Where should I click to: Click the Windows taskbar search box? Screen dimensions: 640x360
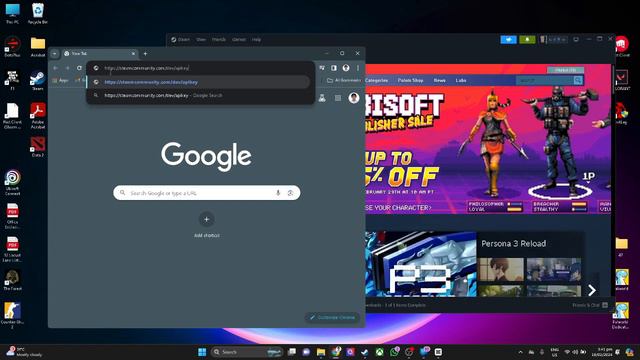[x=247, y=352]
